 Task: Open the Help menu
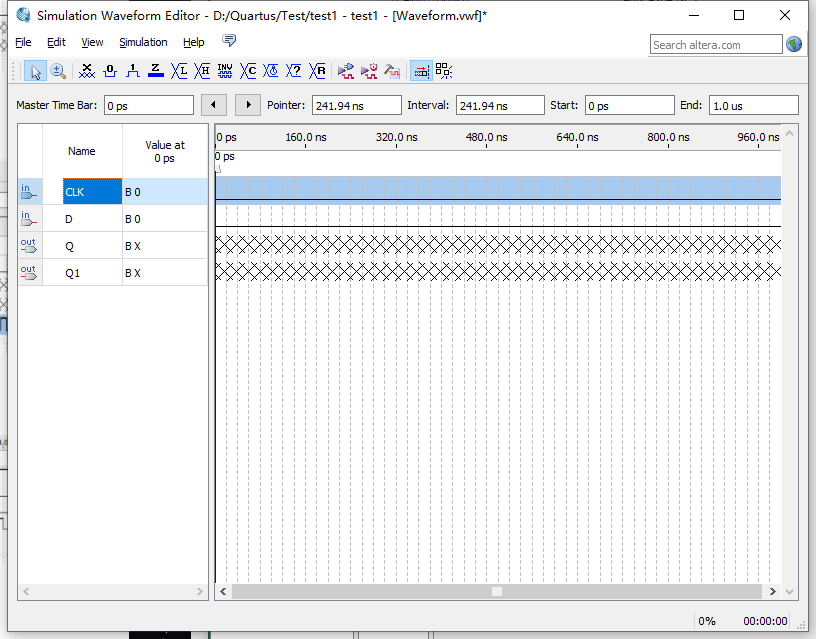click(194, 42)
